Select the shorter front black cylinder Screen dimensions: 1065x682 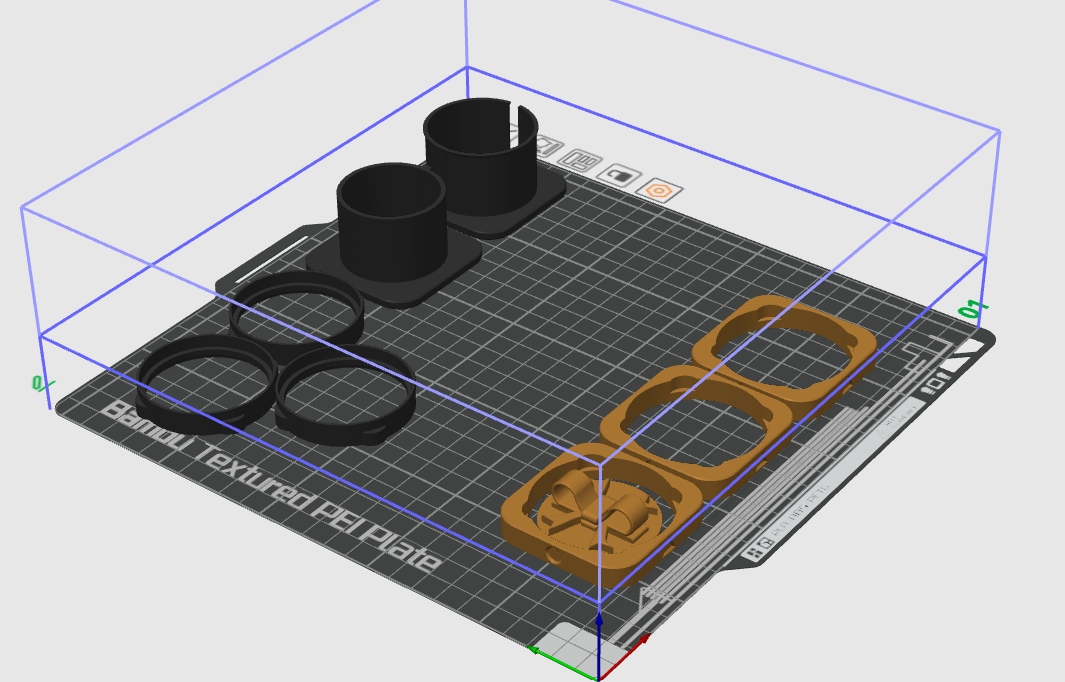pos(391,225)
